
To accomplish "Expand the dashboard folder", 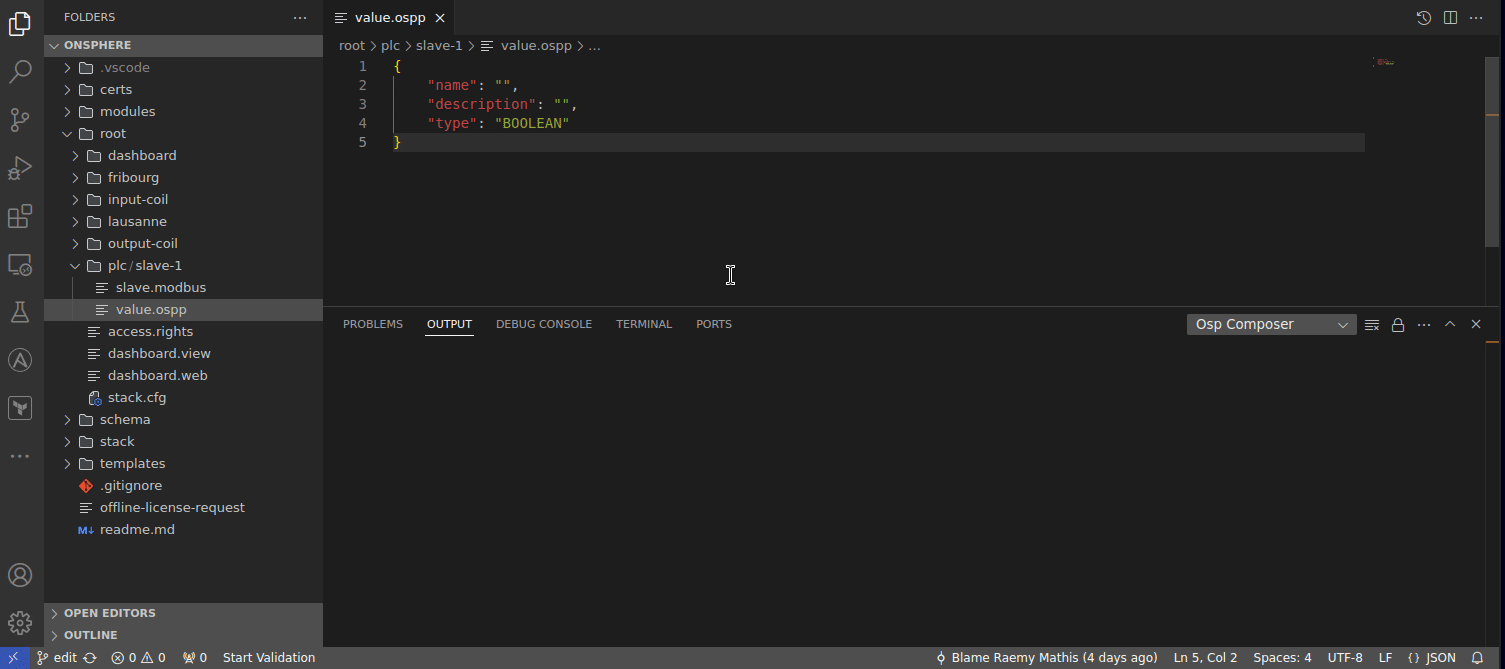I will click(x=184, y=155).
